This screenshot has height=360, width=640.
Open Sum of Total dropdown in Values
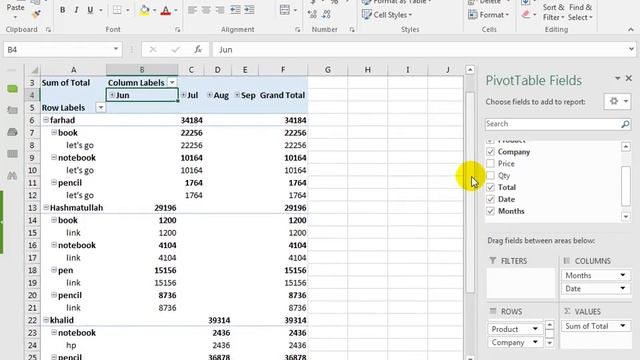coord(623,326)
